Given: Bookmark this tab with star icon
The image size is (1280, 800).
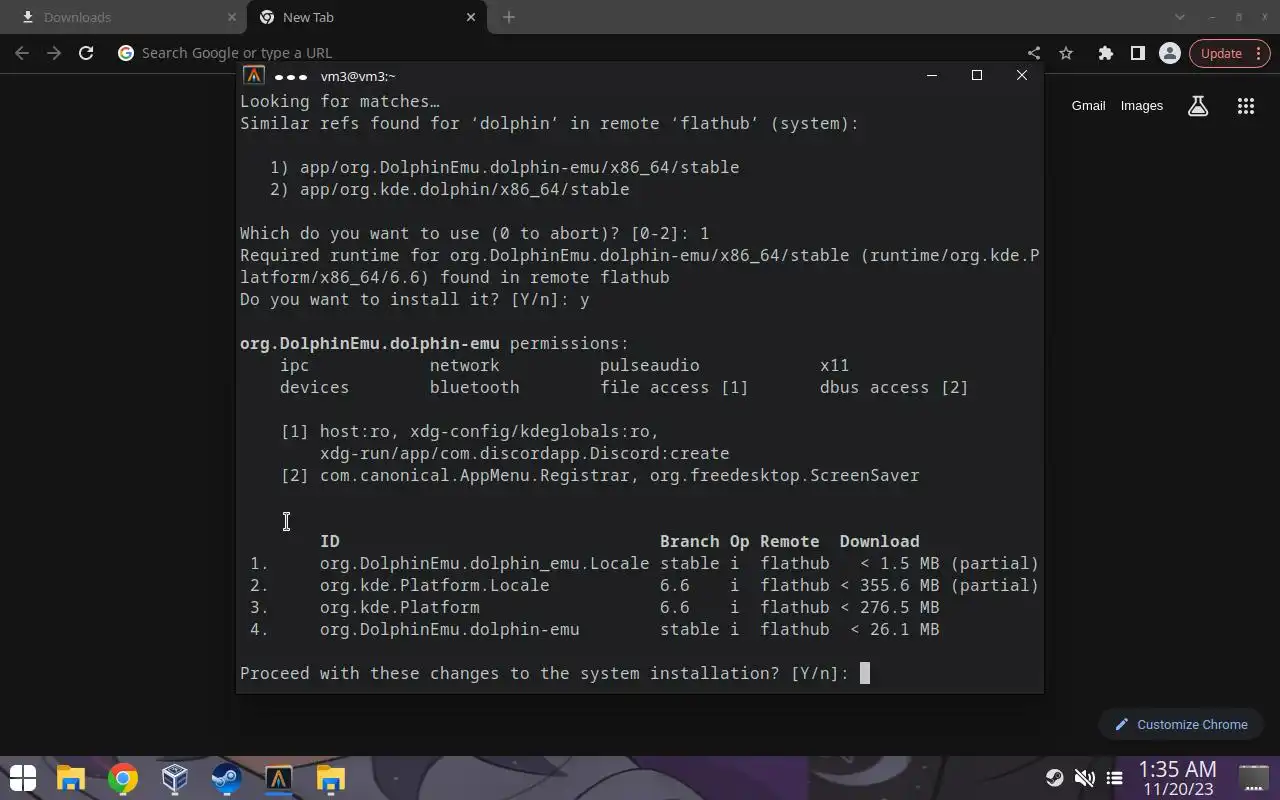Looking at the screenshot, I should [1066, 53].
